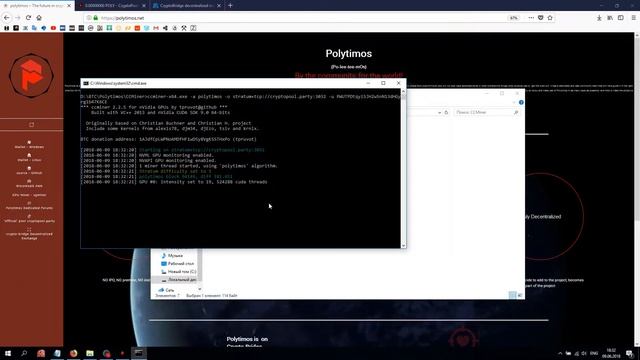Click the Explorer window search field
This screenshot has height=360, width=640.
point(487,112)
